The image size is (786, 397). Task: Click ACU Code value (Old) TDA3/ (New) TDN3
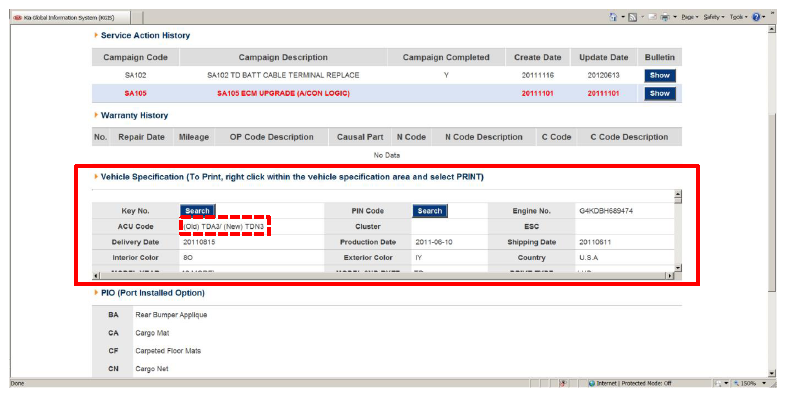[x=224, y=227]
